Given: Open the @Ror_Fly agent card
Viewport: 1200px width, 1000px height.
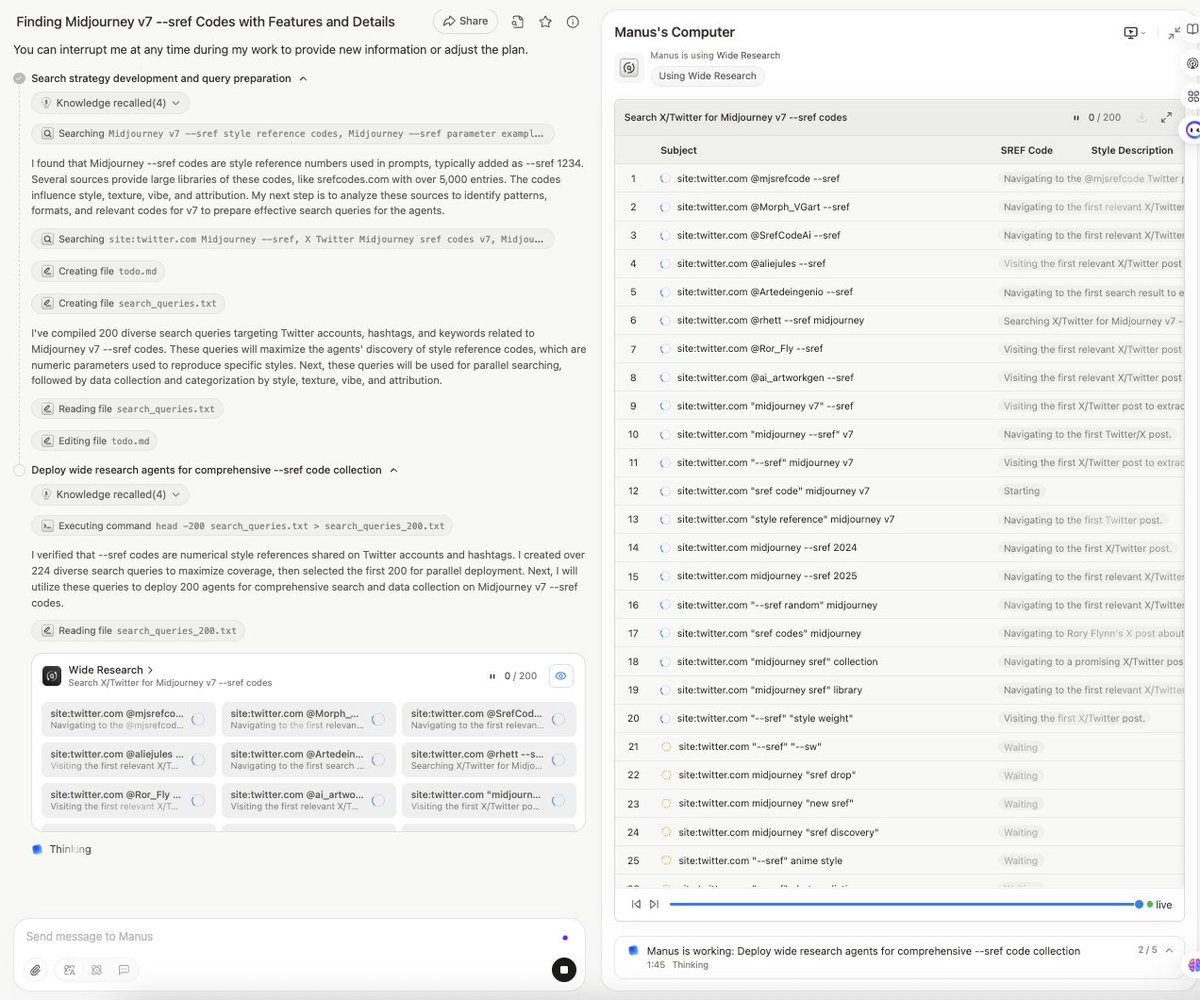Looking at the screenshot, I should pyautogui.click(x=129, y=800).
